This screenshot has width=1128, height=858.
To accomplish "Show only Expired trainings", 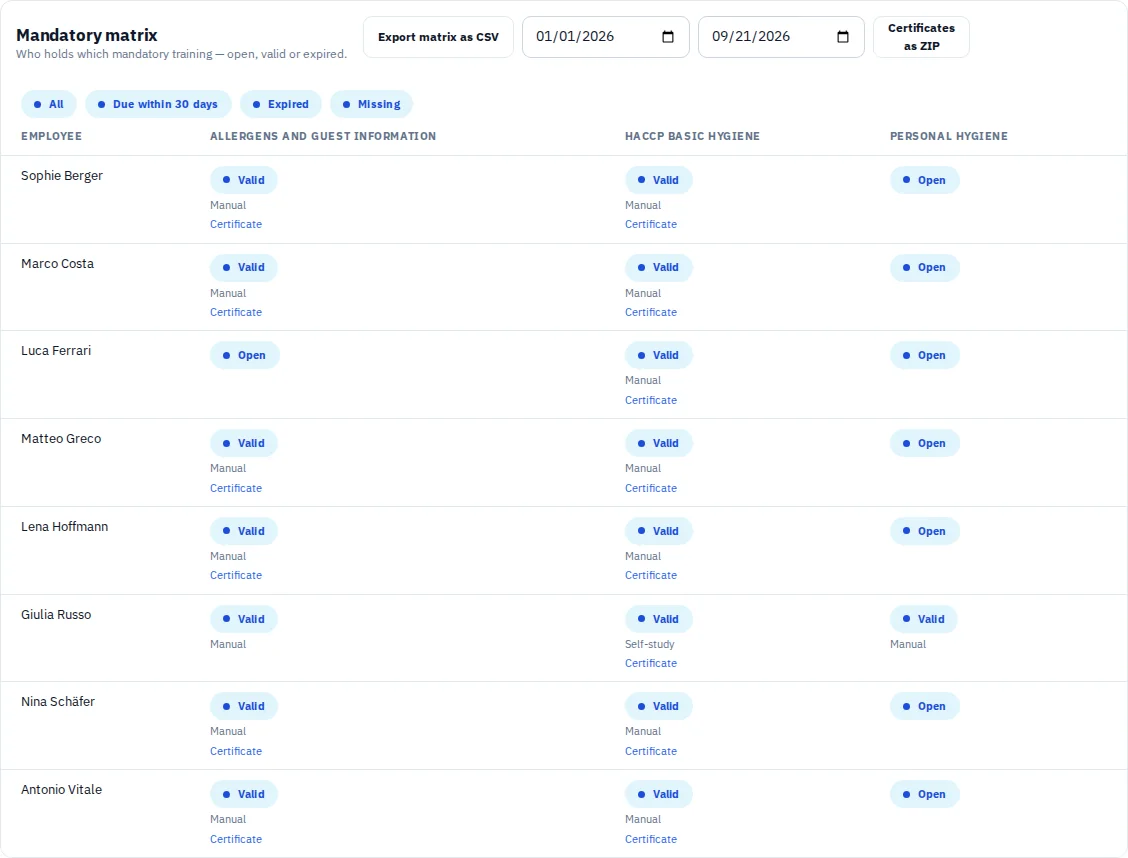I will click(x=281, y=104).
